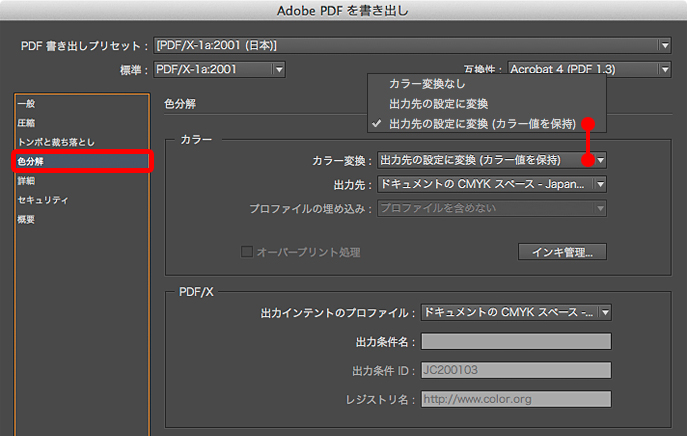Toggle the オーバープリント処理 checkbox
Screen dimensions: 687x436
point(247,252)
